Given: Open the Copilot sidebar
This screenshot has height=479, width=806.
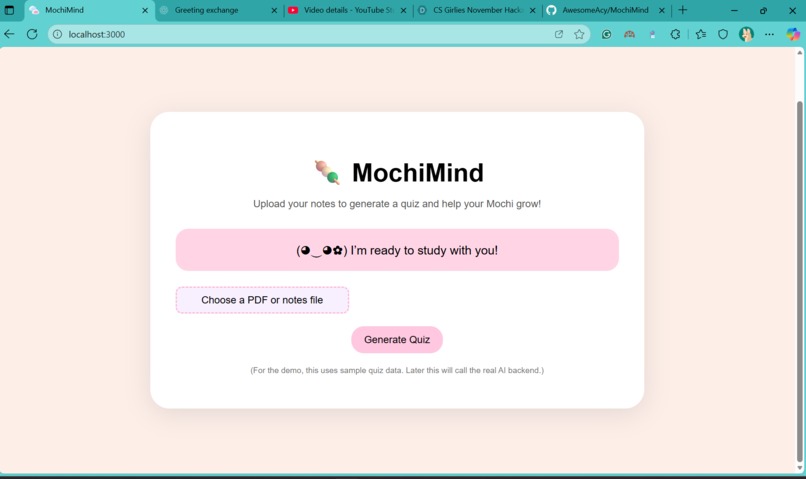Looking at the screenshot, I should tap(793, 34).
